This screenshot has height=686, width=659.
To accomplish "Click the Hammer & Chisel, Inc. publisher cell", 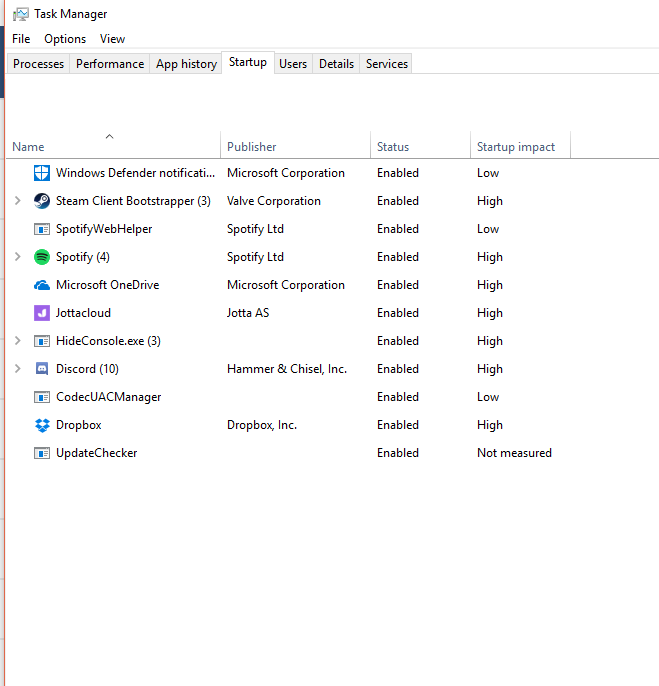I will [x=287, y=369].
